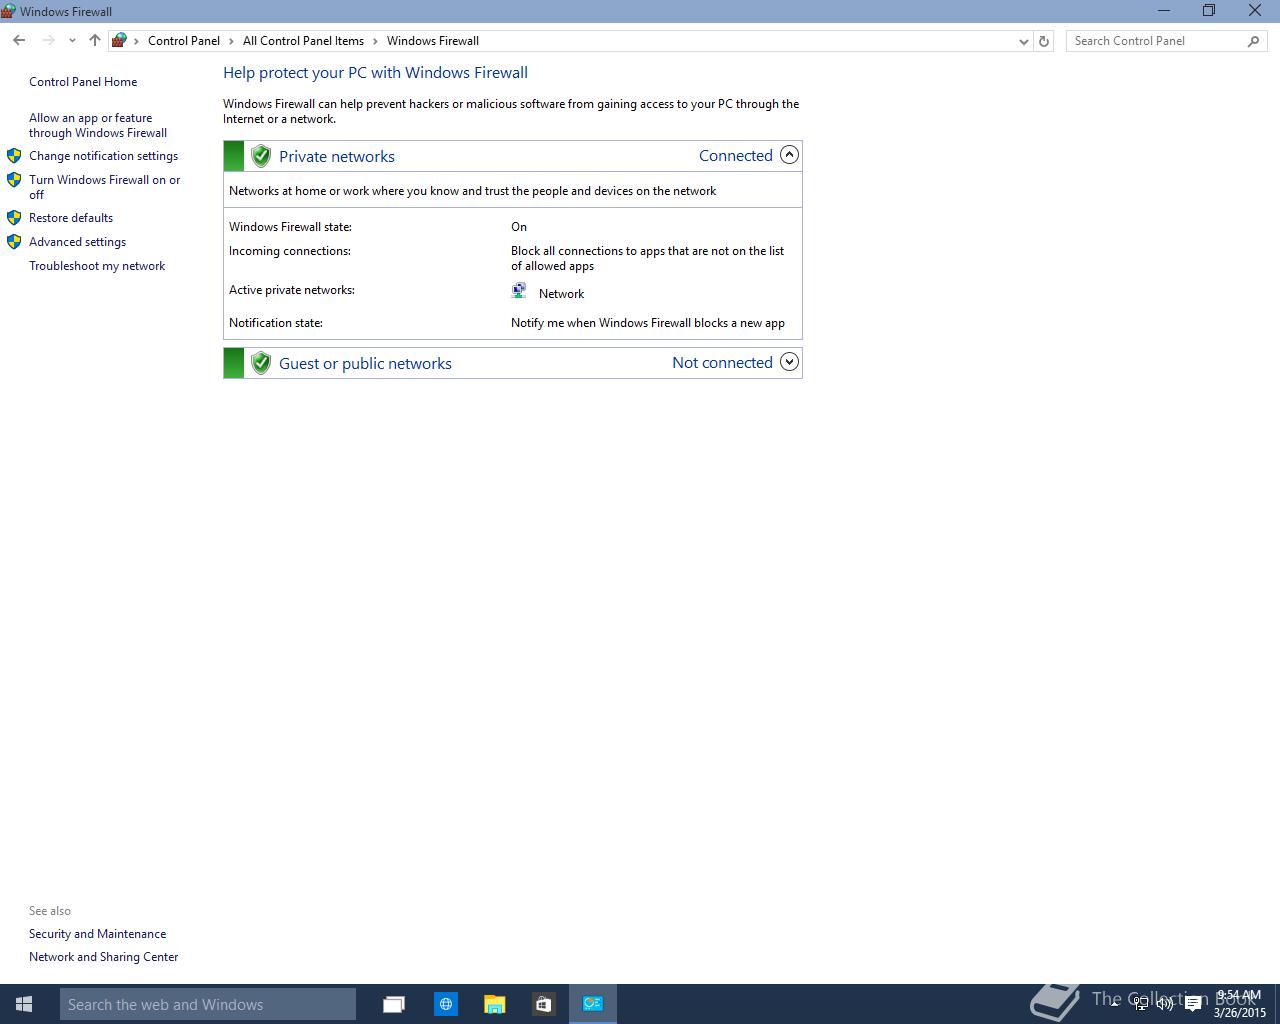Open the Windows Start menu
Viewport: 1280px width, 1024px height.
click(24, 1004)
